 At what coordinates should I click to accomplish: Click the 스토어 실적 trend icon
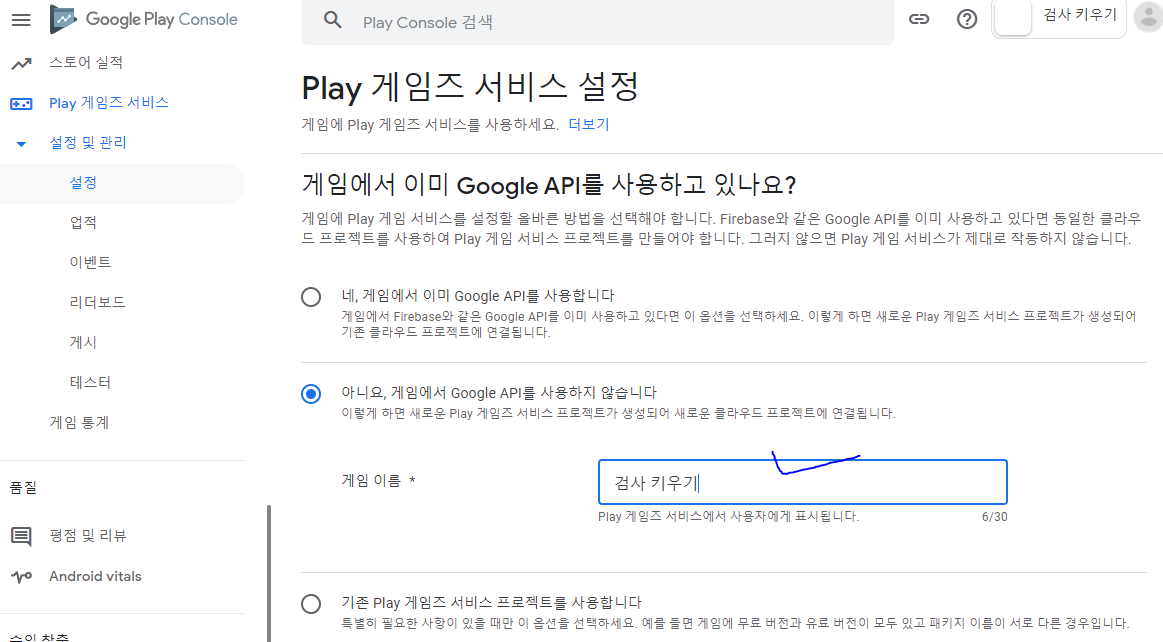(22, 64)
